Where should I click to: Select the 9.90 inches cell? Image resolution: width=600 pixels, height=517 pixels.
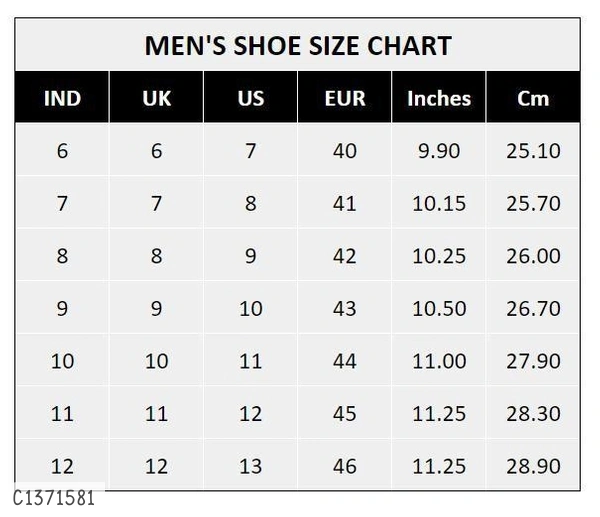pyautogui.click(x=438, y=152)
